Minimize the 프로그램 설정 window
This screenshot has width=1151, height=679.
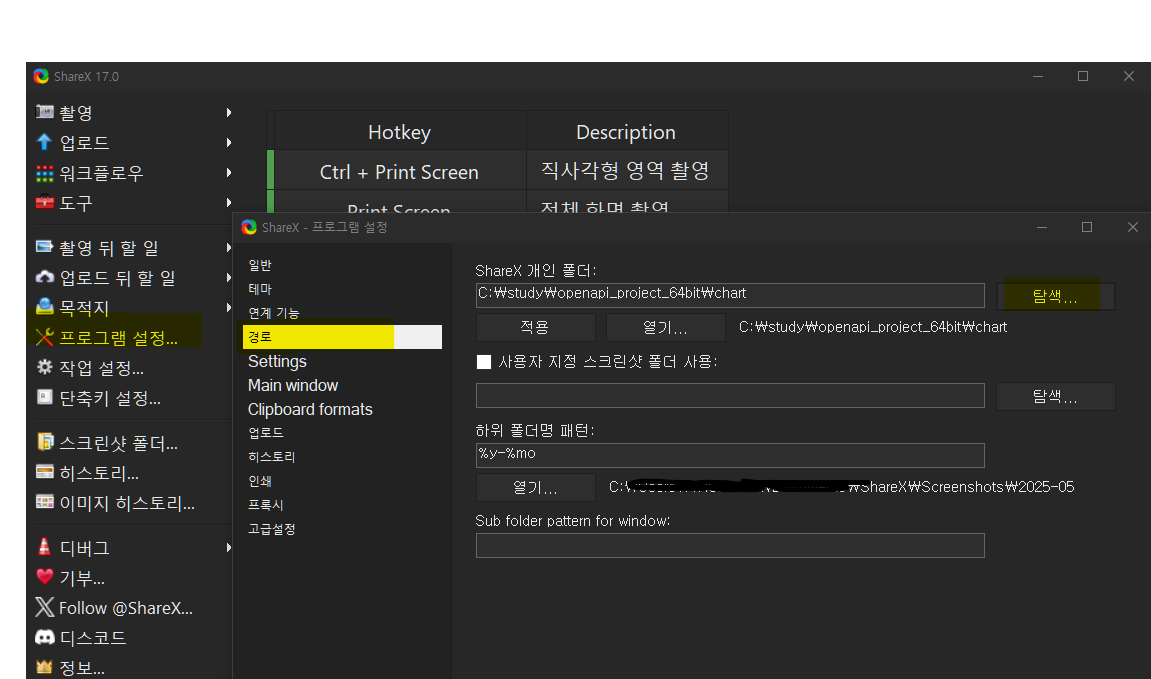pos(1042,228)
